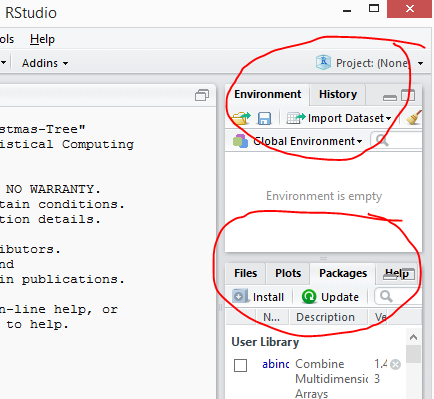Maximize the Environment pane

click(408, 95)
